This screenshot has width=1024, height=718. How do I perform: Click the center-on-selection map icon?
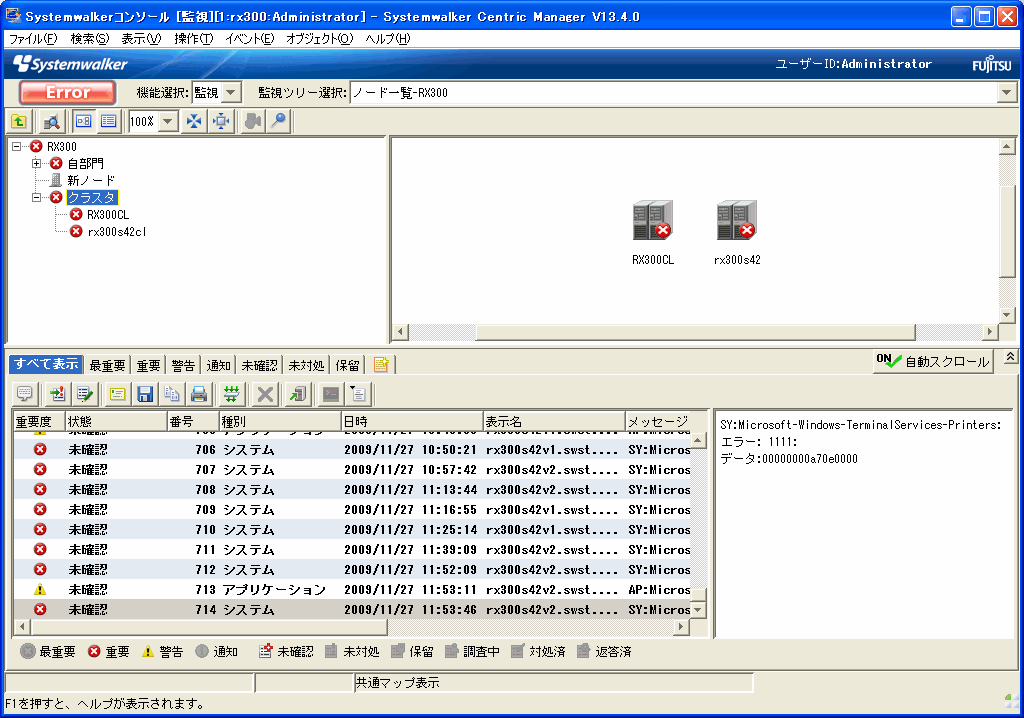click(221, 122)
